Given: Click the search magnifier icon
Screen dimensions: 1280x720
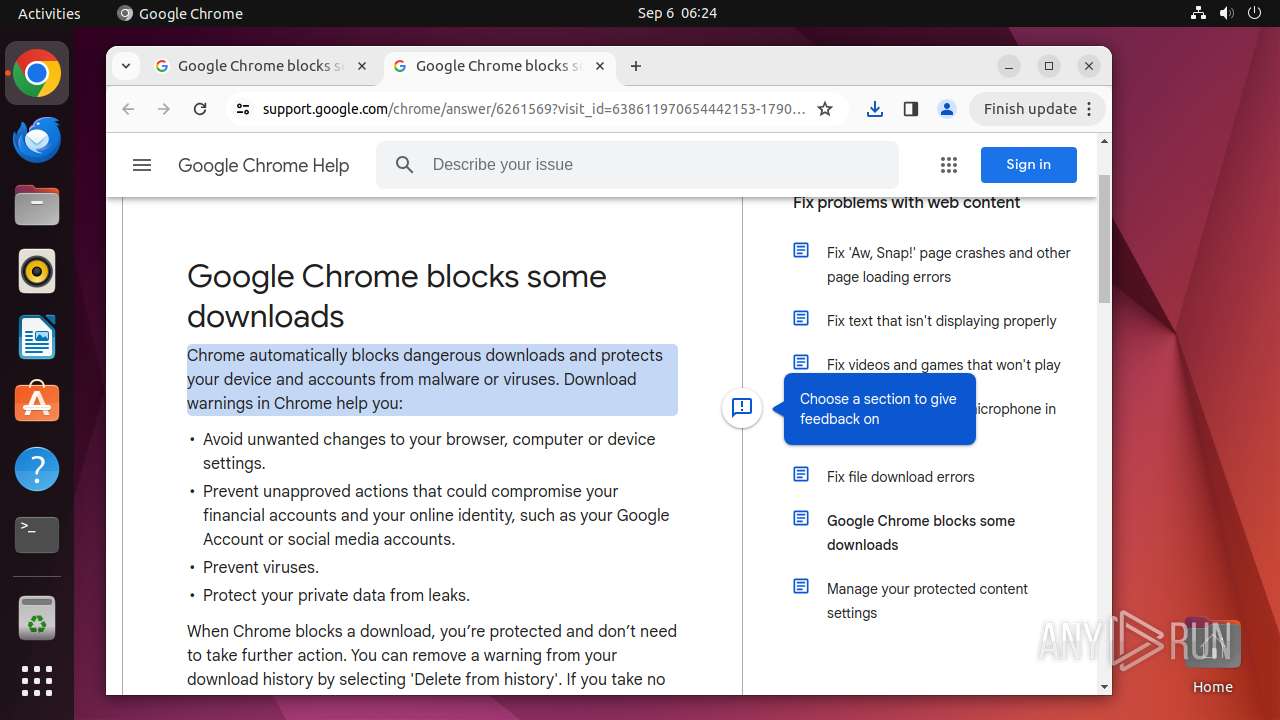Looking at the screenshot, I should click(x=405, y=165).
